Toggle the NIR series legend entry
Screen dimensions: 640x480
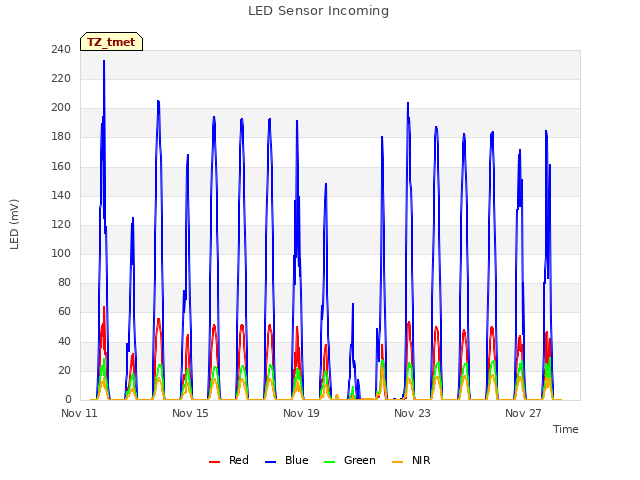point(411,460)
